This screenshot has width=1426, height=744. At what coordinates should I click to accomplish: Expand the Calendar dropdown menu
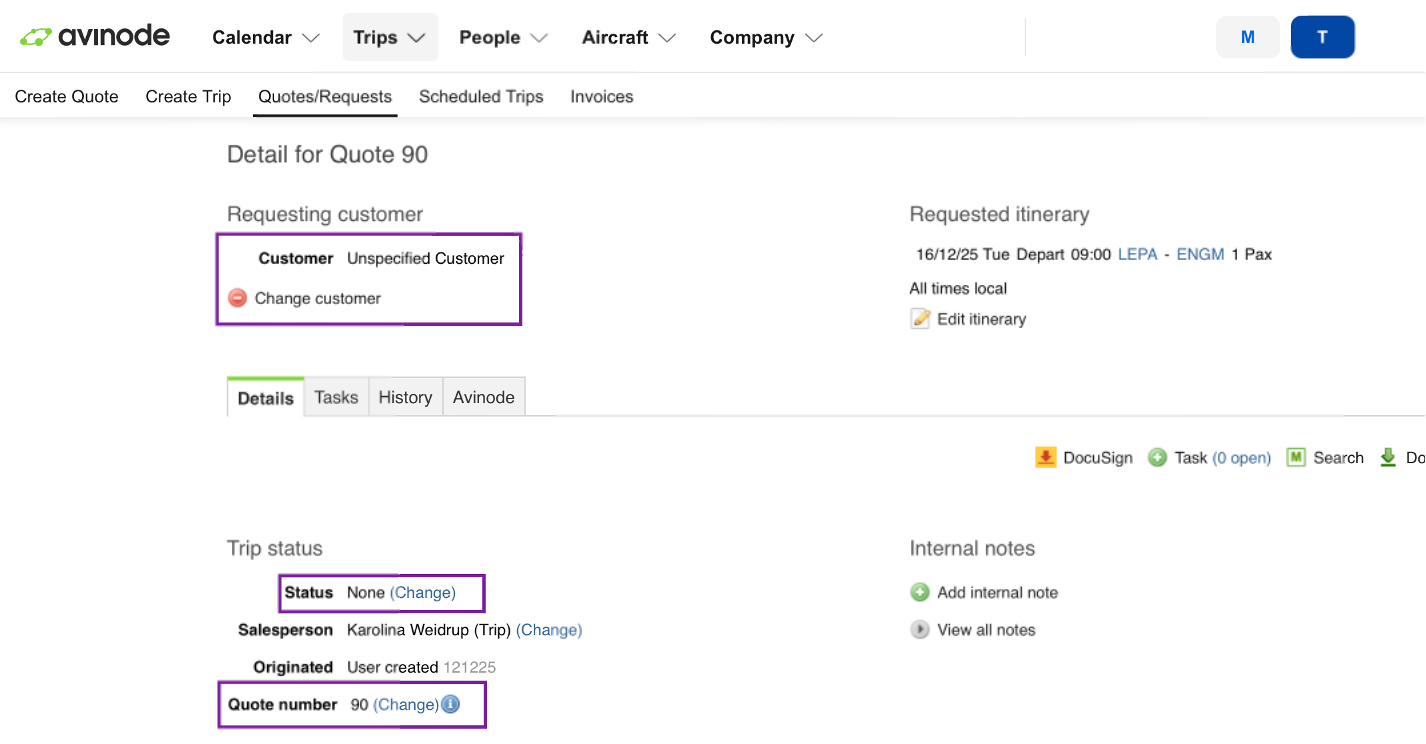tap(266, 37)
